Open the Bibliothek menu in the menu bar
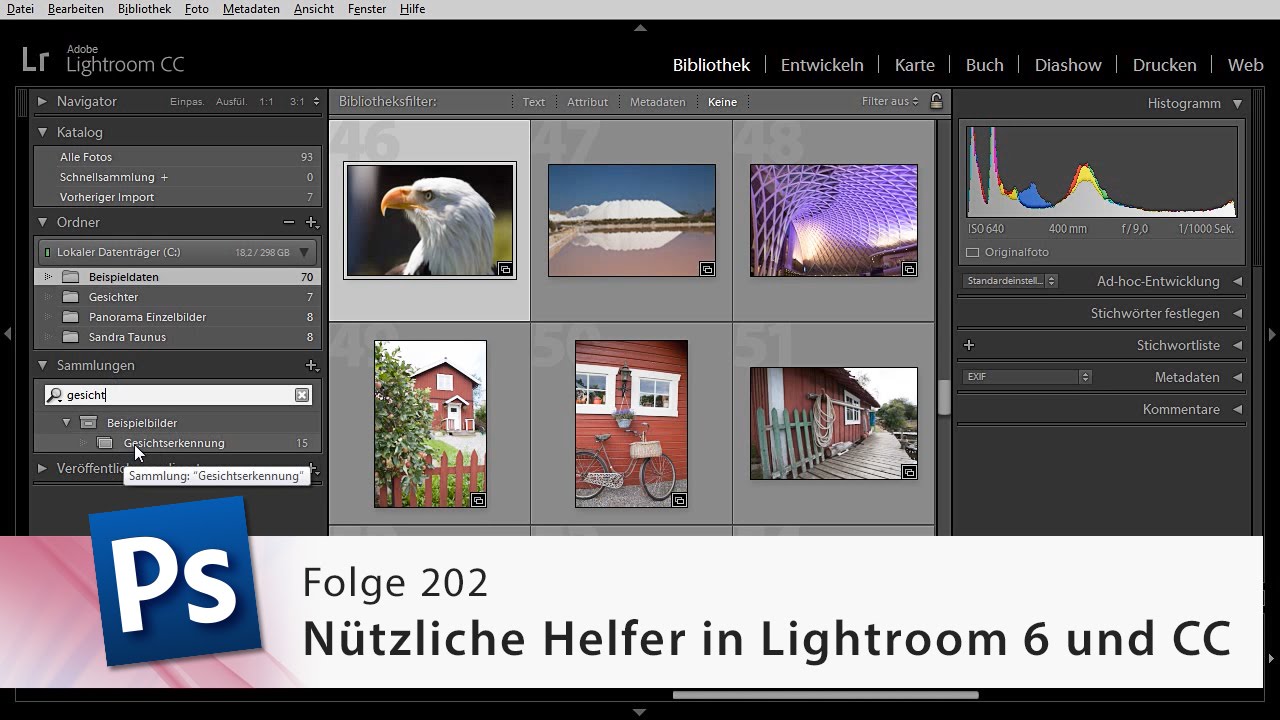The width and height of the screenshot is (1280, 720). click(x=144, y=9)
